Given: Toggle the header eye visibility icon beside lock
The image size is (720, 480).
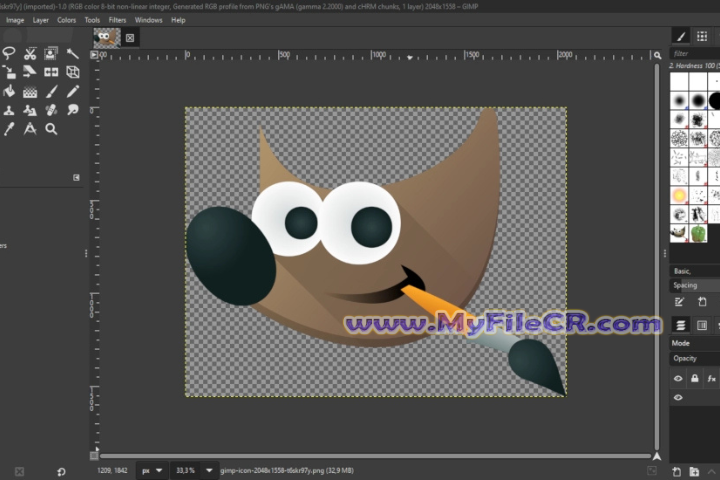Looking at the screenshot, I should (x=678, y=378).
